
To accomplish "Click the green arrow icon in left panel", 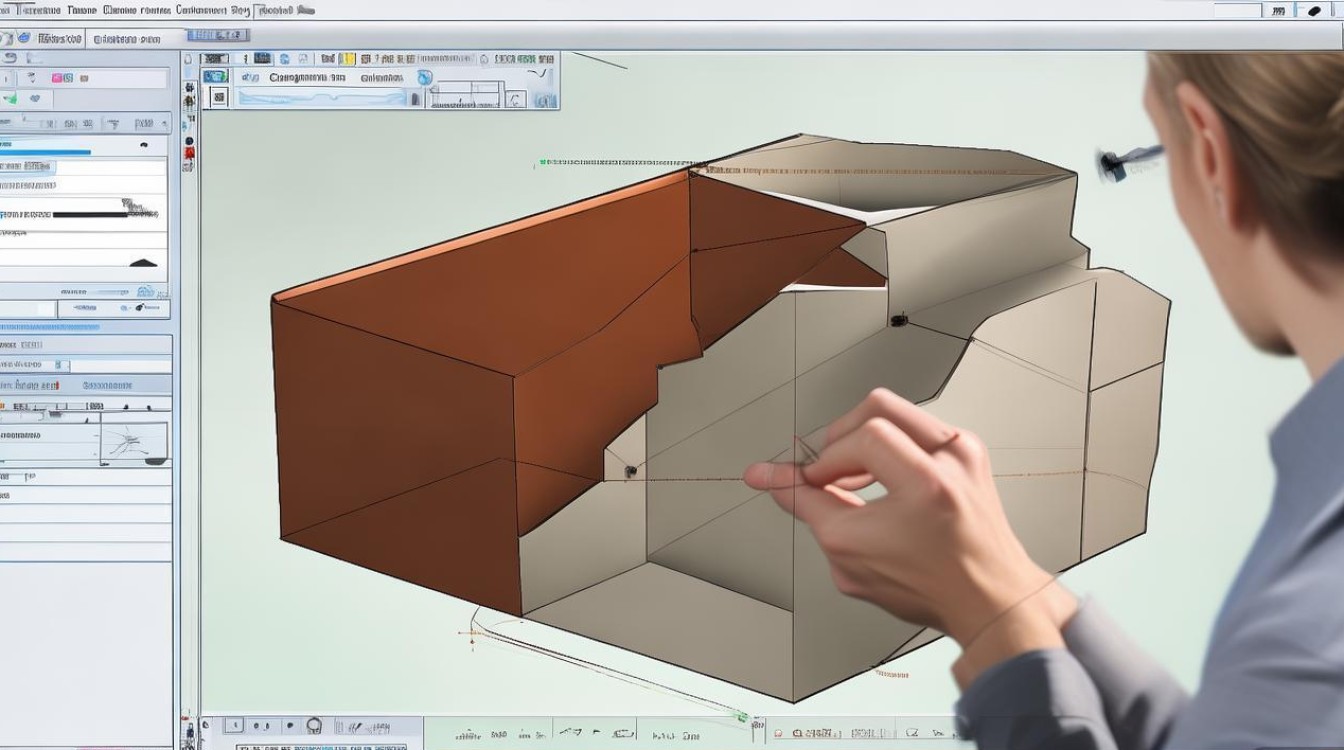I will pyautogui.click(x=10, y=99).
